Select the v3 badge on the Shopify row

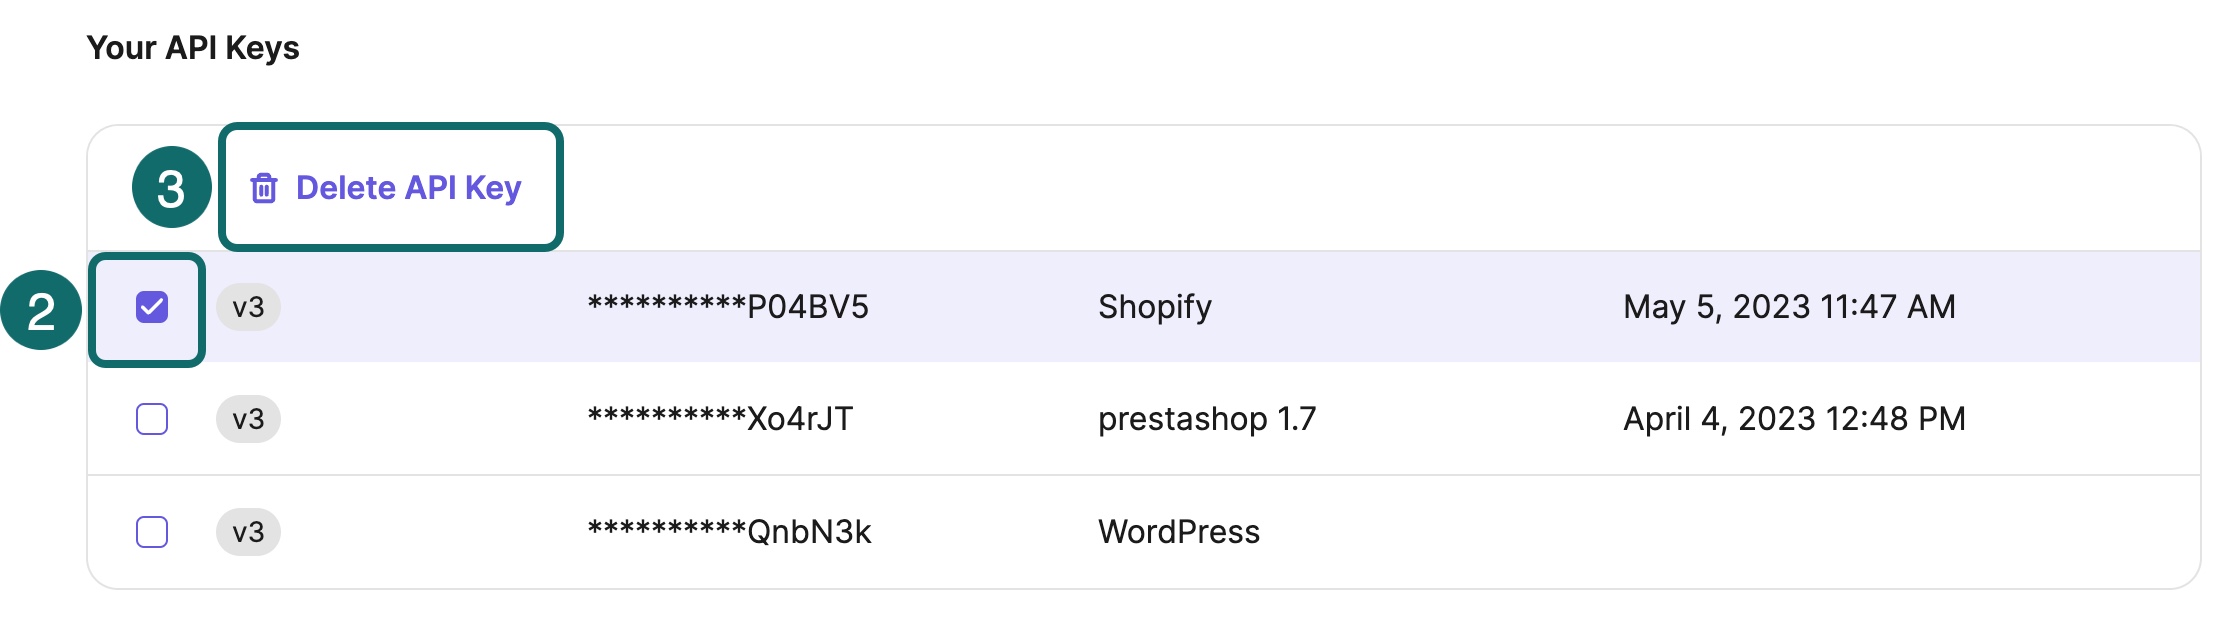tap(248, 307)
